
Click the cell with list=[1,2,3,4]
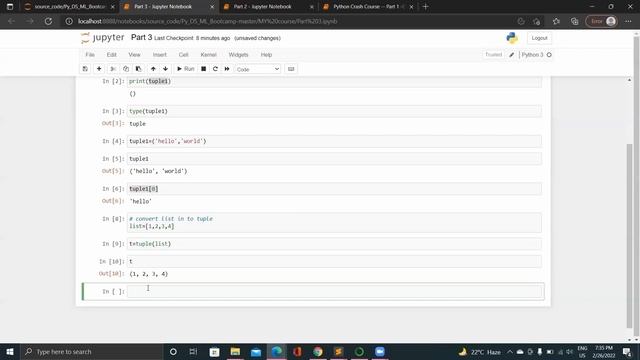[x=334, y=222]
